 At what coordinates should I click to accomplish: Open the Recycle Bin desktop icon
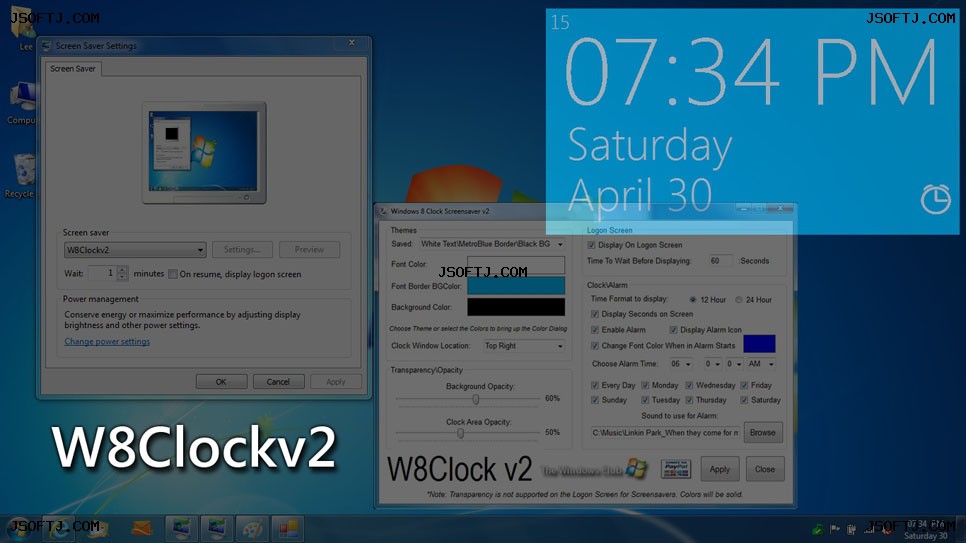pyautogui.click(x=22, y=176)
